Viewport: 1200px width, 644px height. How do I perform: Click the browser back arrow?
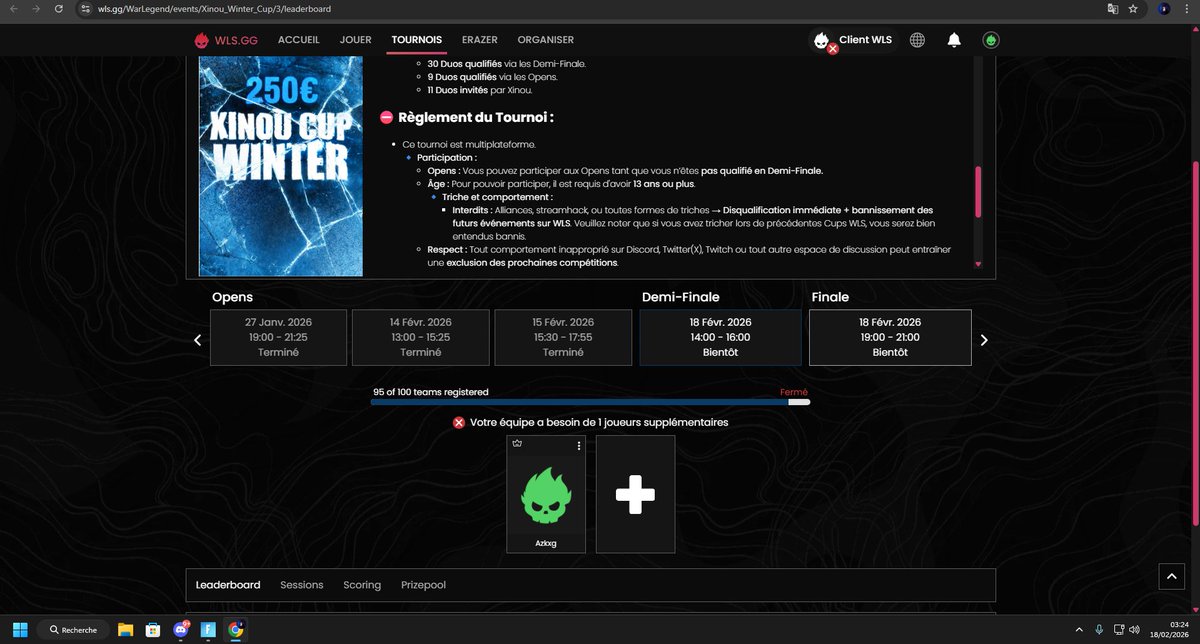pos(14,9)
